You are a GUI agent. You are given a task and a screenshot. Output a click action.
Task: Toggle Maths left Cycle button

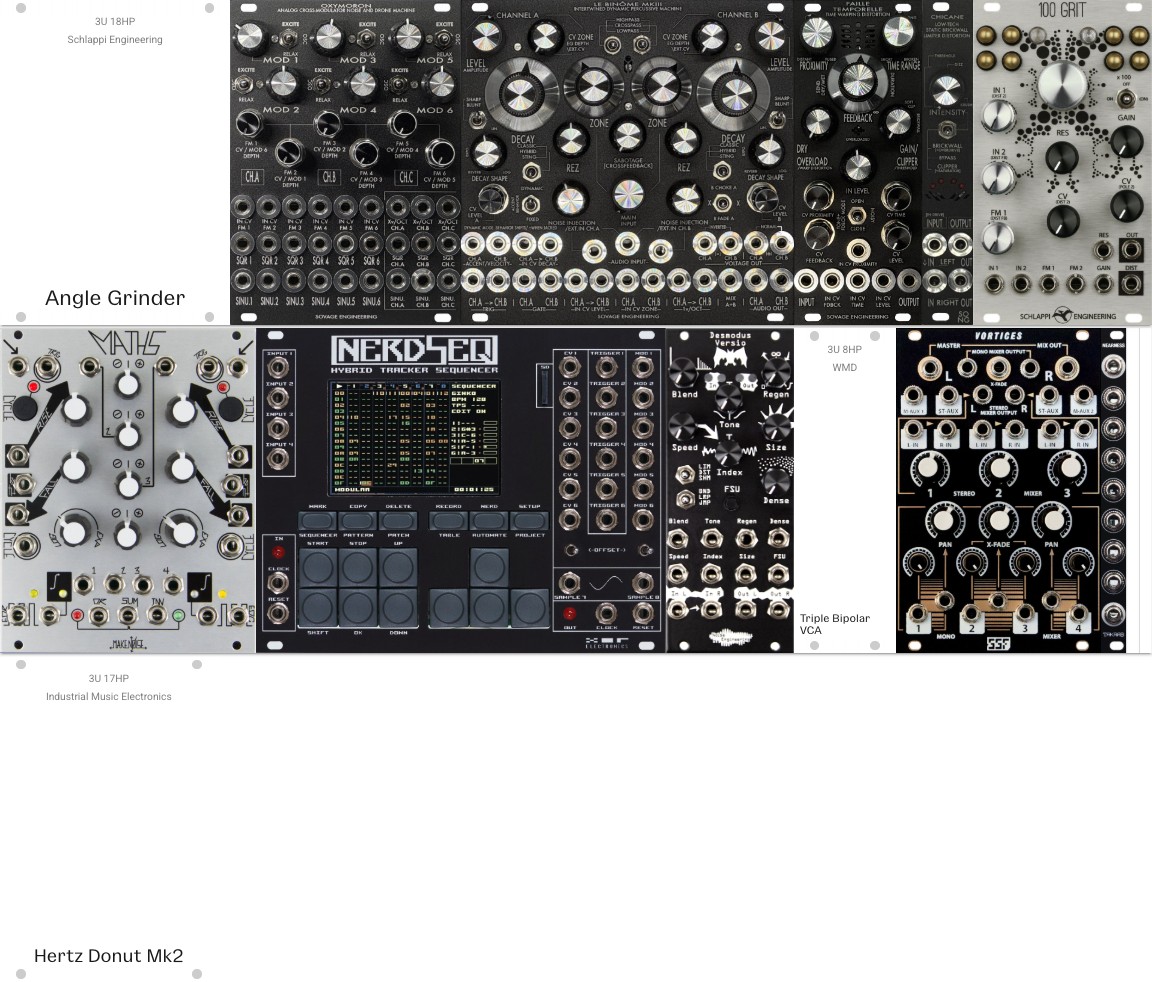coord(24,406)
